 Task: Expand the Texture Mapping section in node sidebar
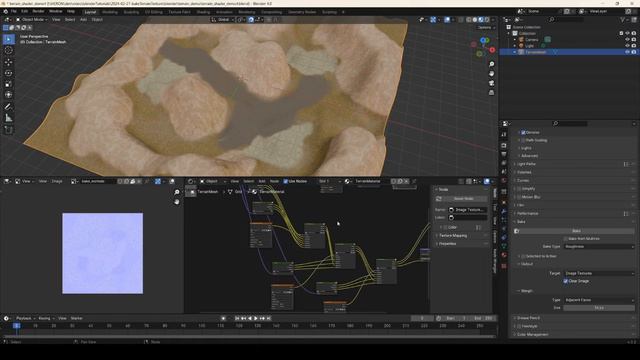click(453, 236)
